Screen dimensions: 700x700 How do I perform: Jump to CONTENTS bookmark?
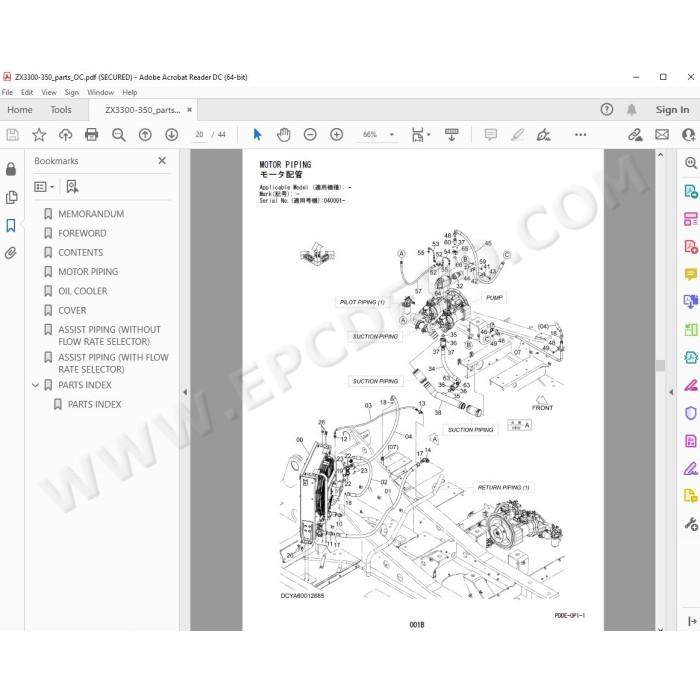coord(80,252)
